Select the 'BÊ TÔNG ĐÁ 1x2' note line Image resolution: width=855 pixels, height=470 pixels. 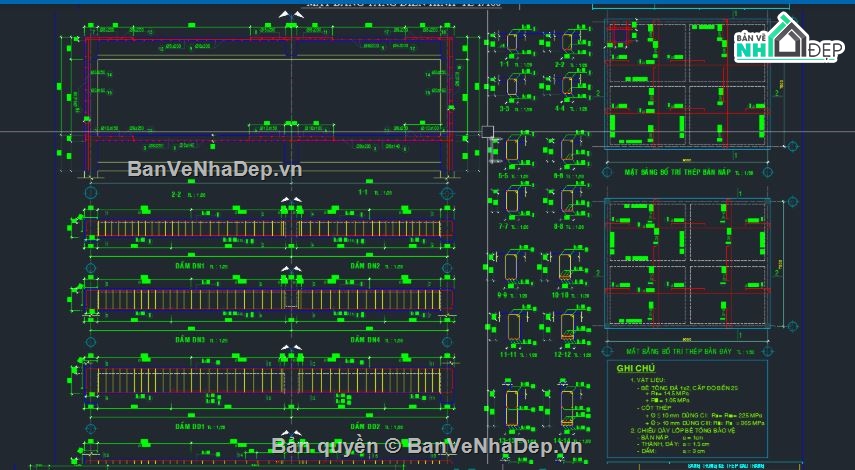tap(689, 387)
